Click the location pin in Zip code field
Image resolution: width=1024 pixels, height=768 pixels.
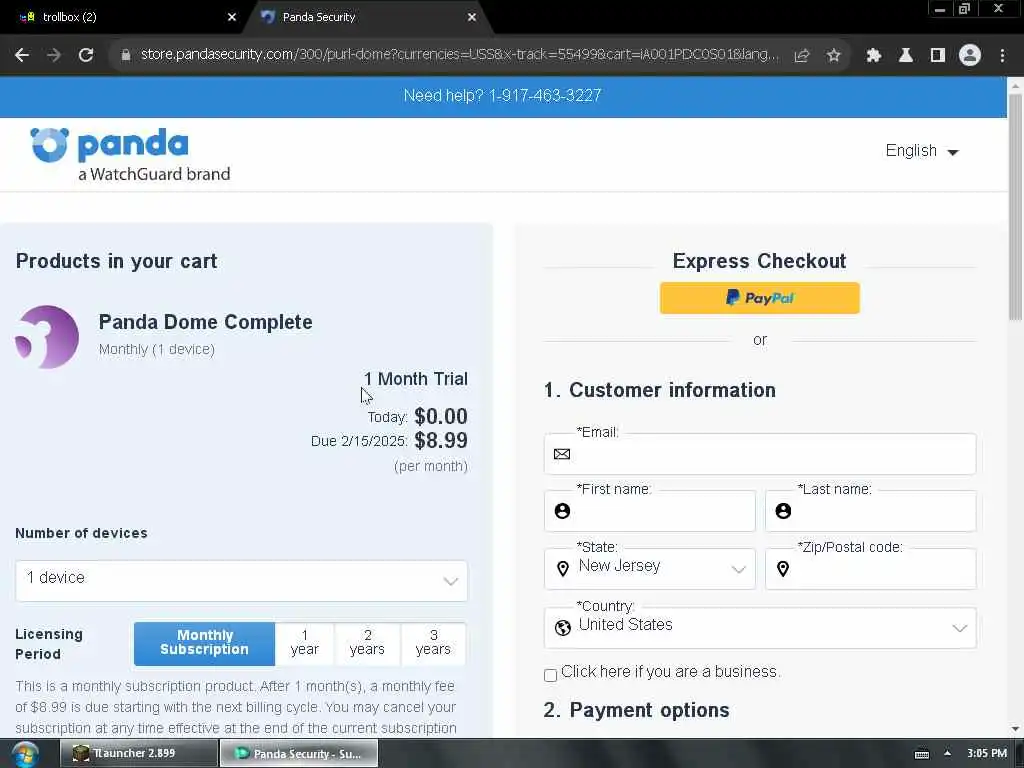(783, 569)
